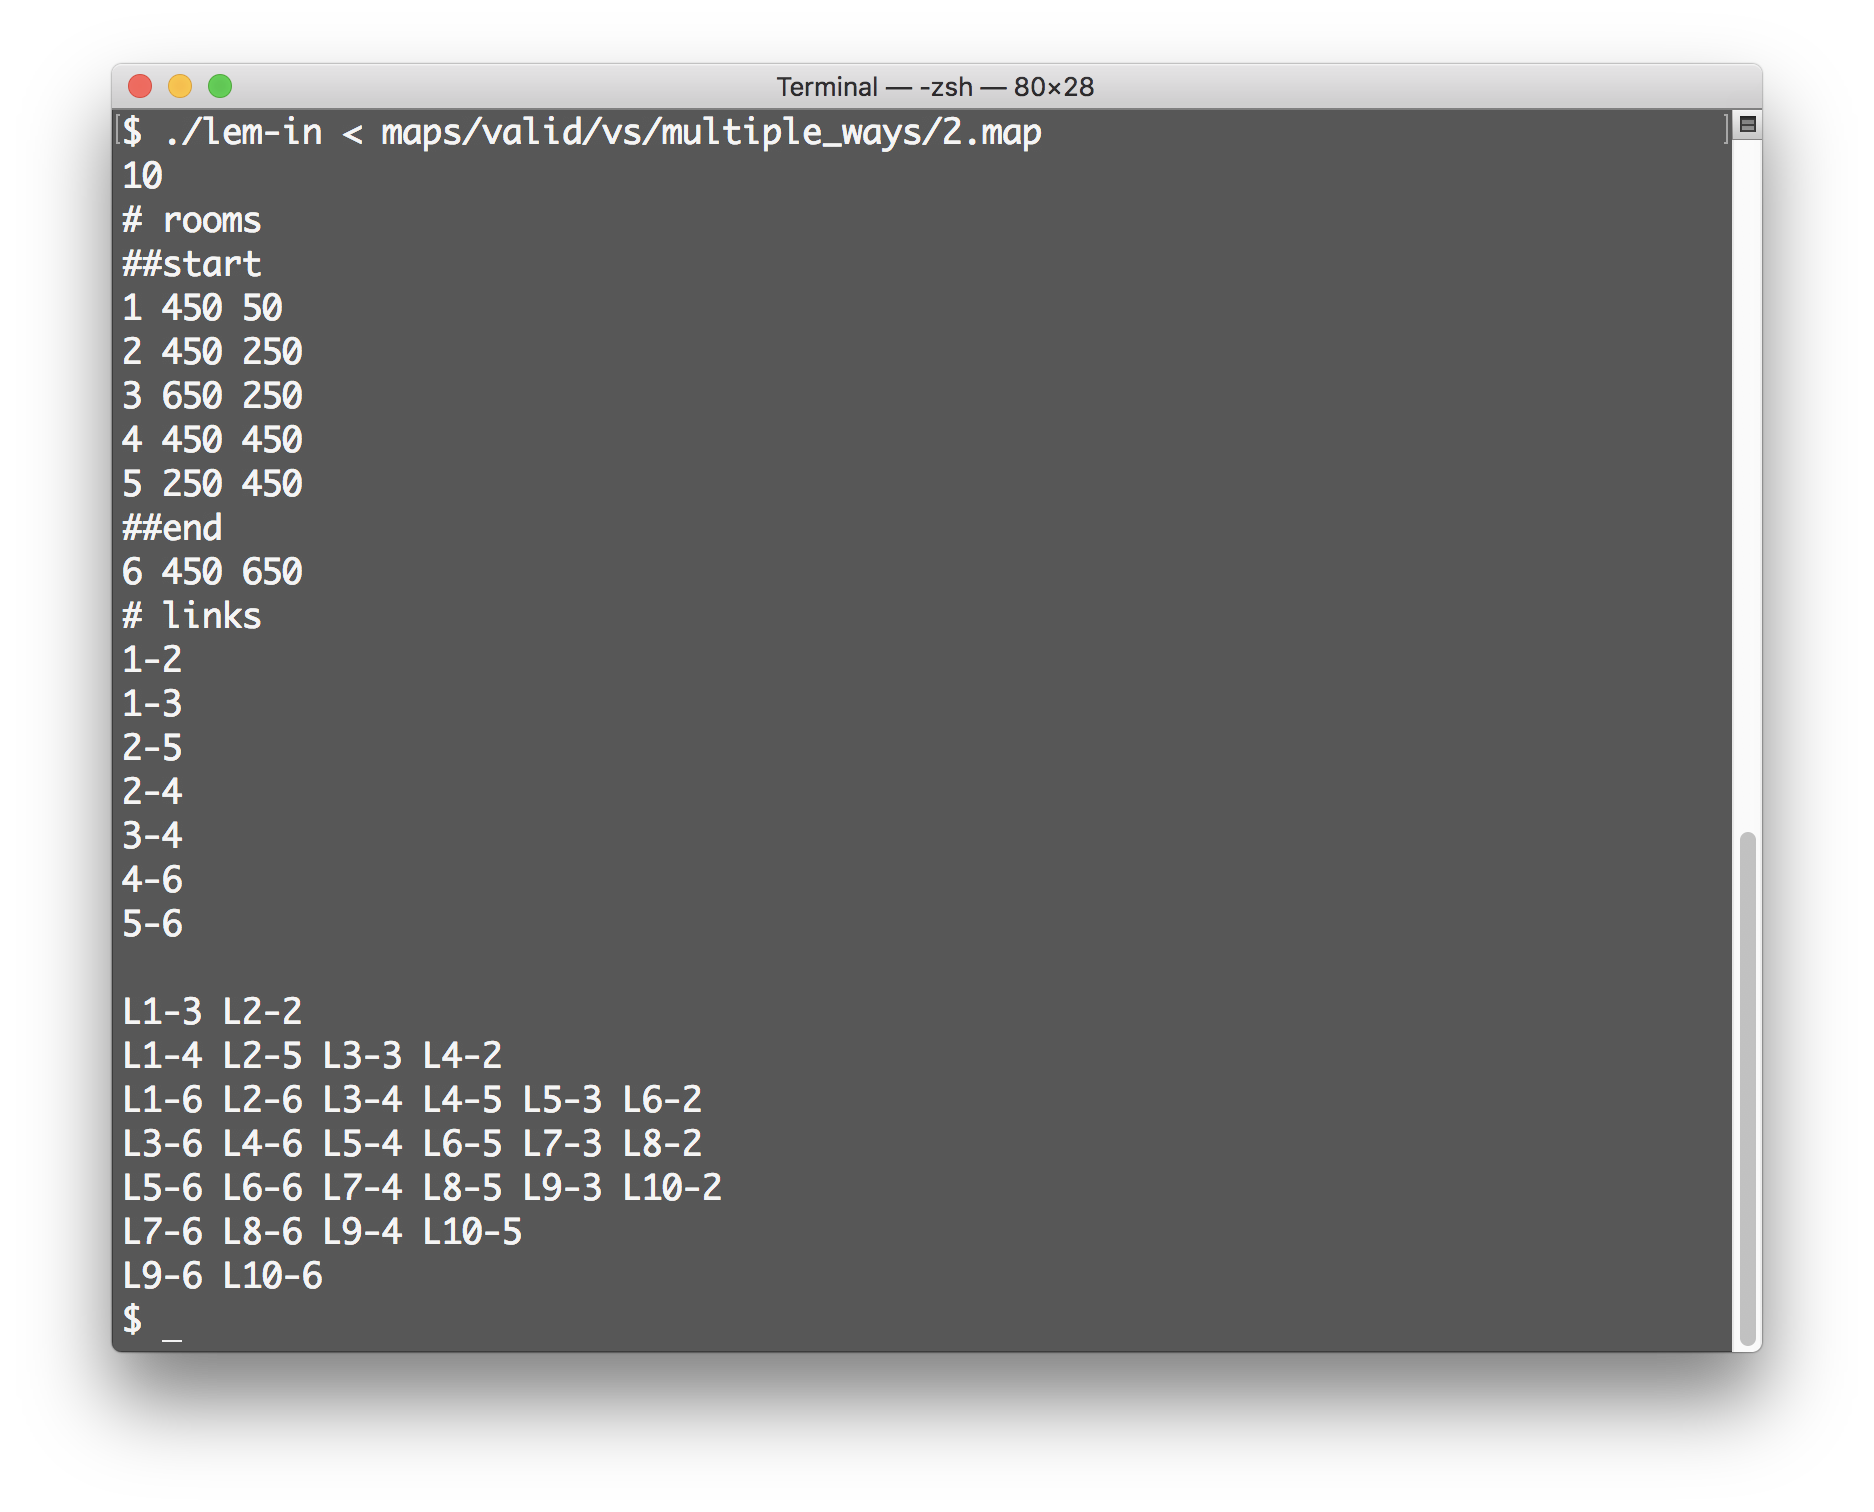The height and width of the screenshot is (1512, 1874).
Task: Click link line '3-4'
Action: [152, 836]
